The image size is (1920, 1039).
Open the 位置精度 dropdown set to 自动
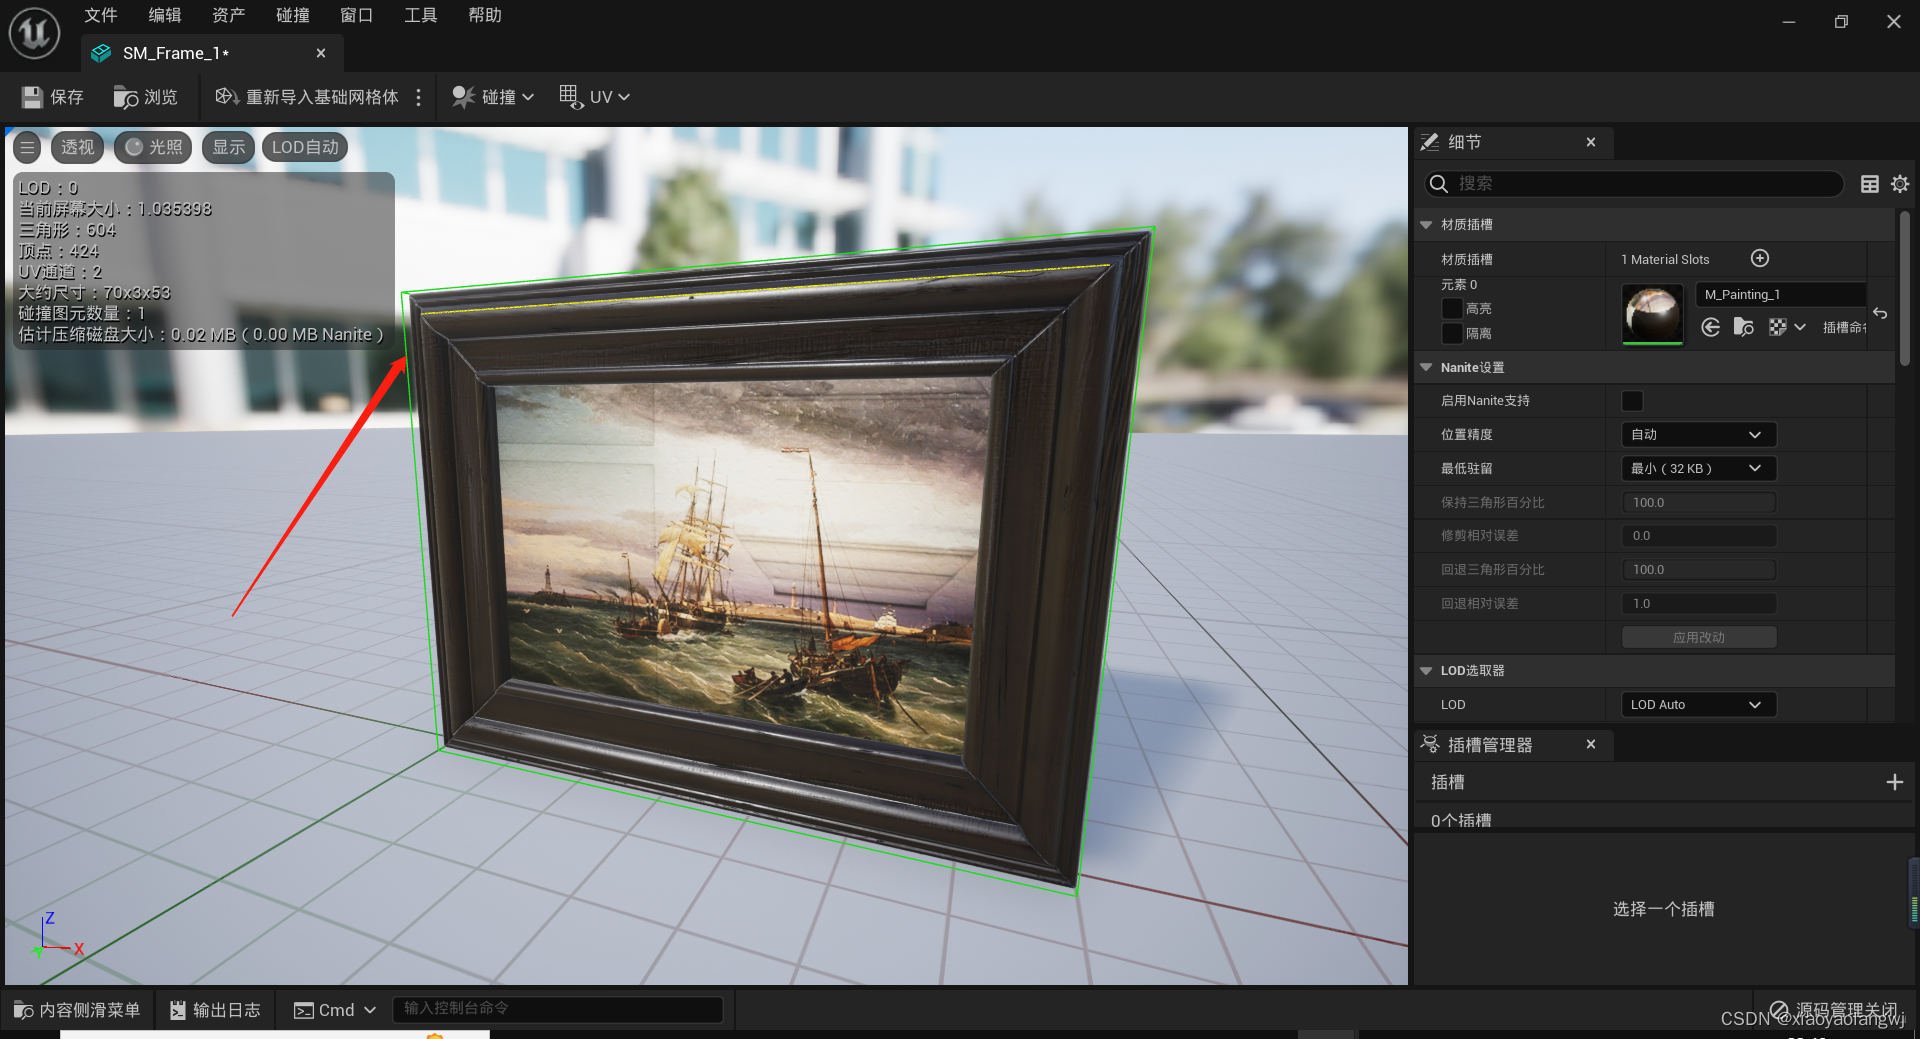[1698, 435]
